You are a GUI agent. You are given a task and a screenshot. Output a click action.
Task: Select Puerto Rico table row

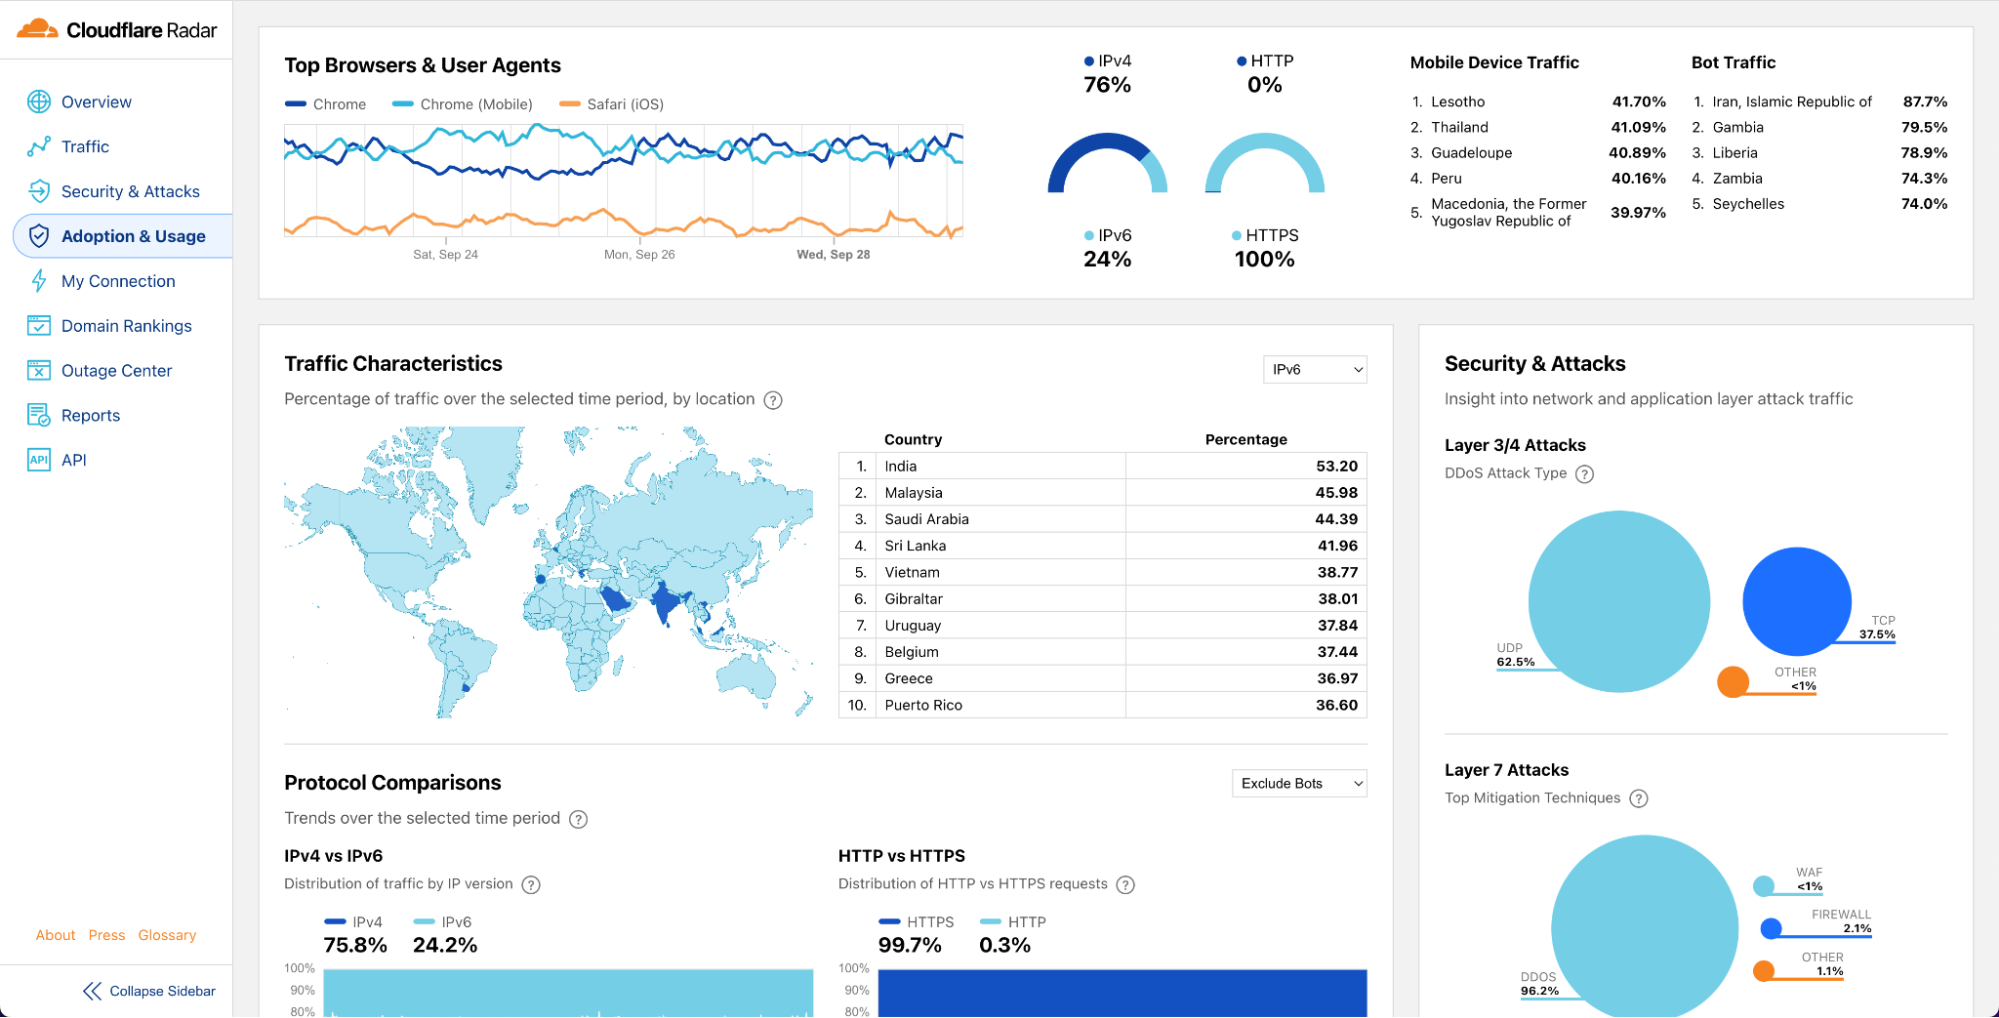1103,706
